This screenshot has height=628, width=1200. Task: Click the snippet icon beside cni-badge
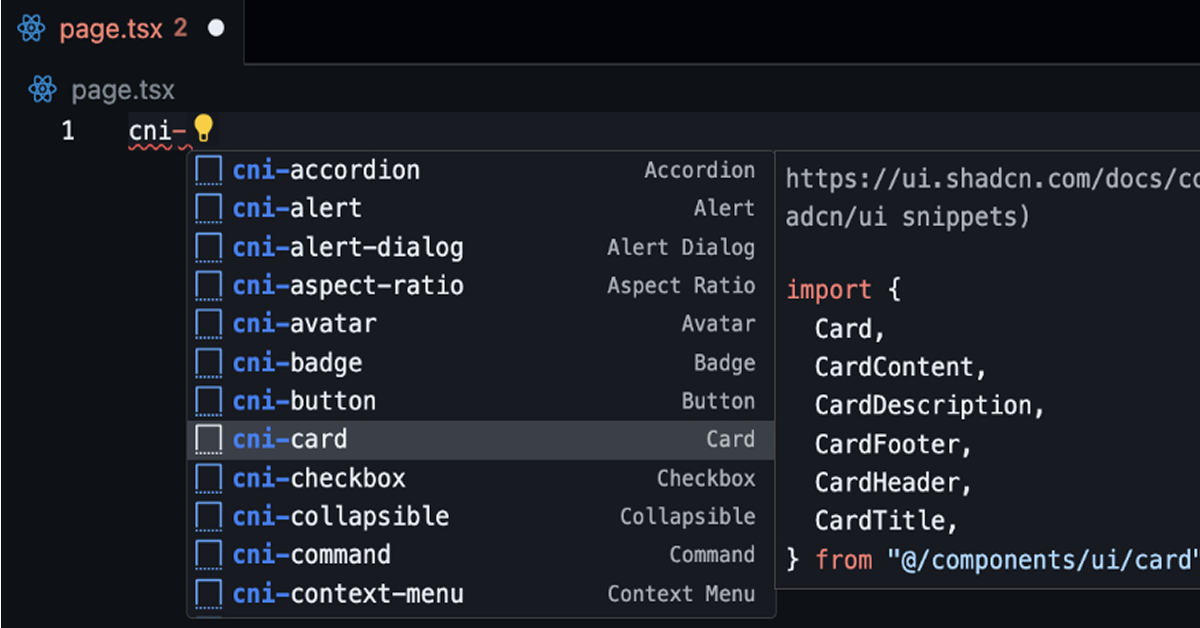click(x=208, y=362)
